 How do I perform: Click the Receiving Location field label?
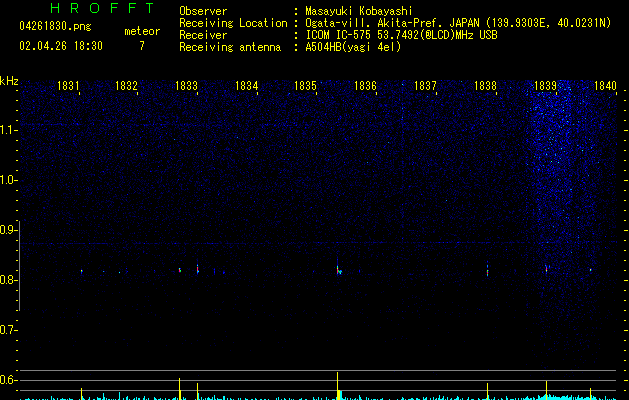[233, 23]
